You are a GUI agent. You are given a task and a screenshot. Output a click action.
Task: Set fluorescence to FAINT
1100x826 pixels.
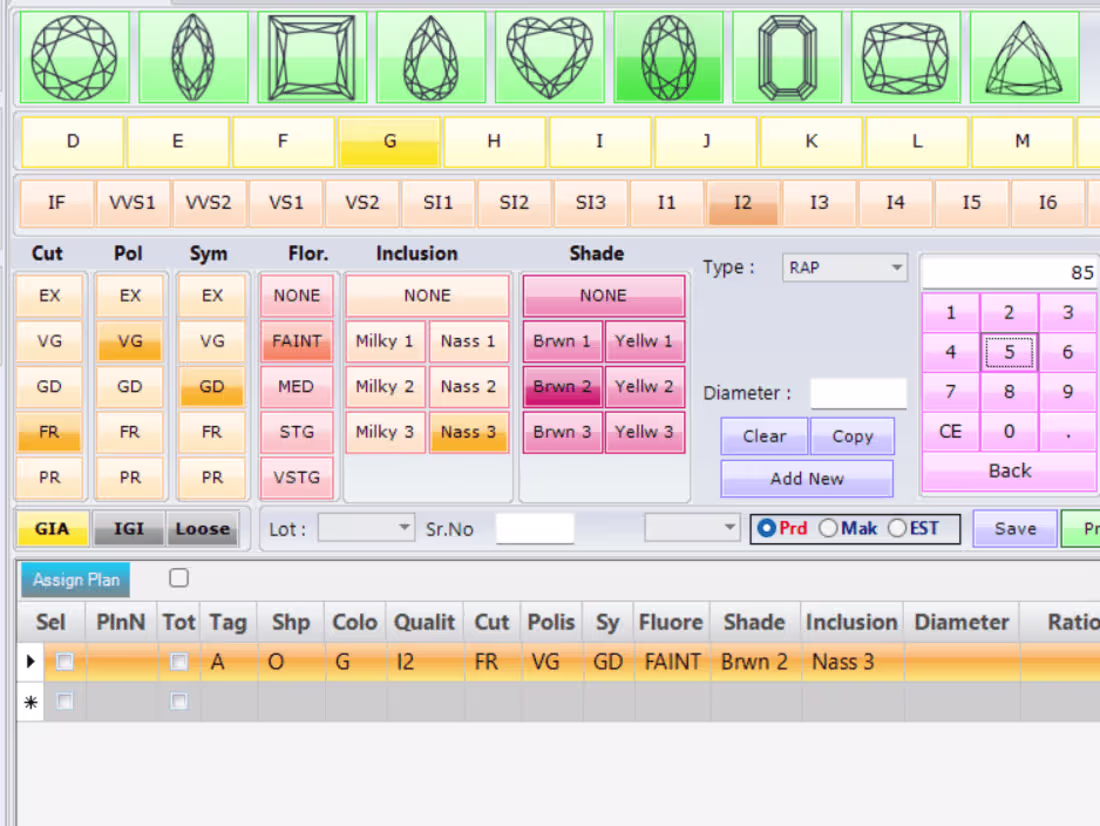click(297, 341)
